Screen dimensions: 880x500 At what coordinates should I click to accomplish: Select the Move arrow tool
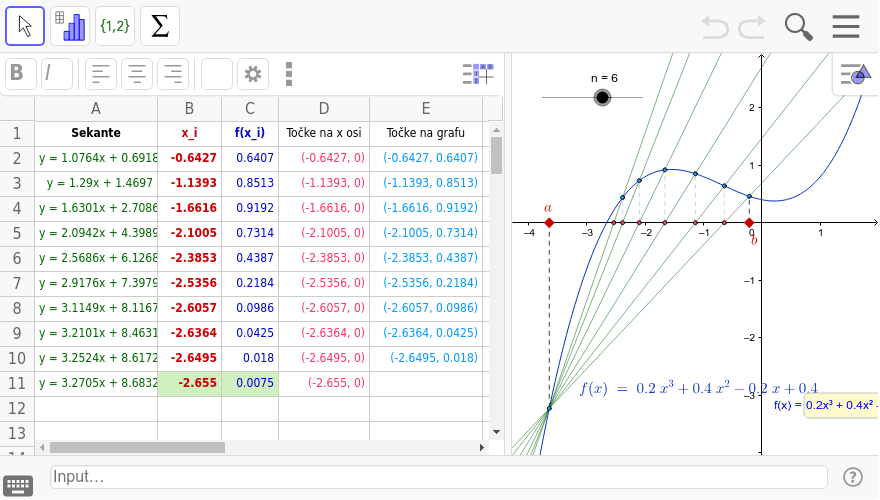[25, 26]
